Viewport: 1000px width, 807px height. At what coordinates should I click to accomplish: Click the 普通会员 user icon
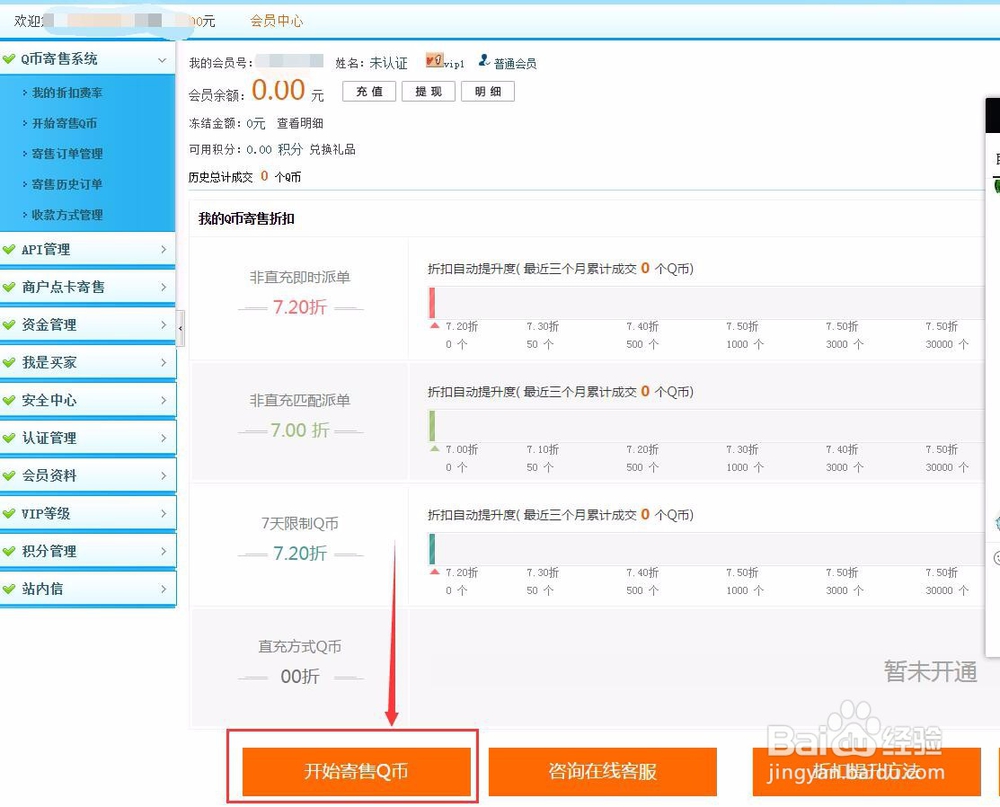pos(484,61)
